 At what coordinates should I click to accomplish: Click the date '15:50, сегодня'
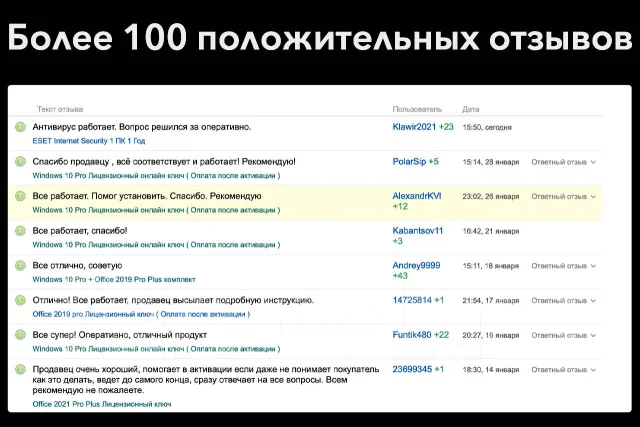pyautogui.click(x=487, y=127)
